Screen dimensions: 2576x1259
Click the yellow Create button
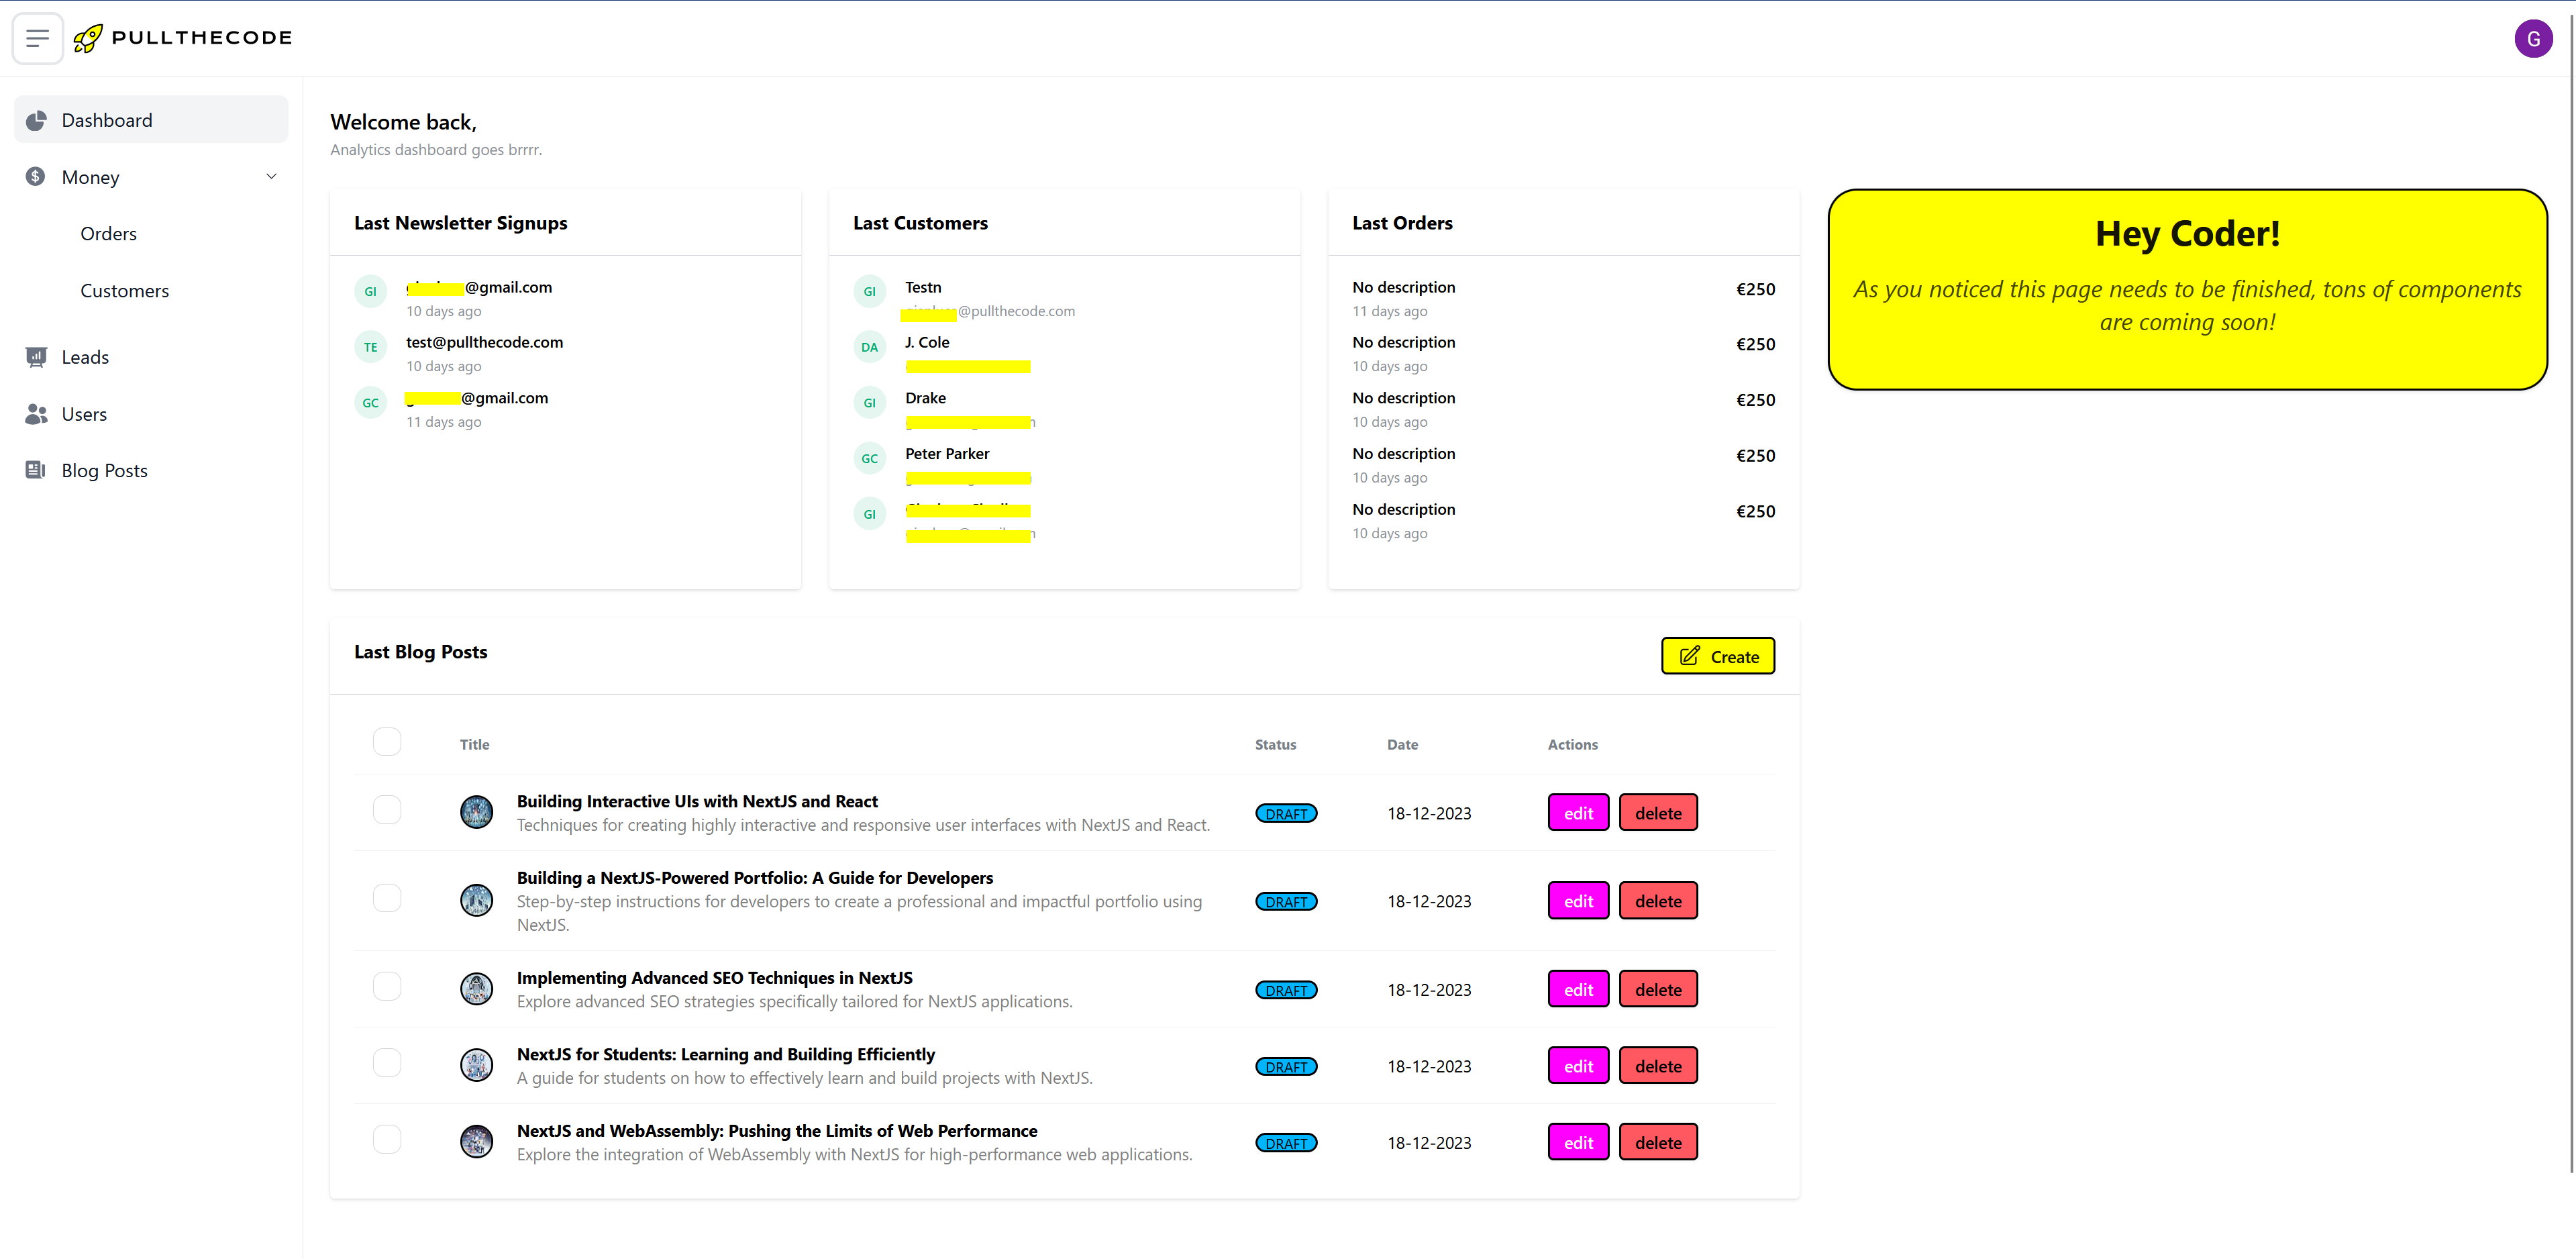(x=1717, y=657)
